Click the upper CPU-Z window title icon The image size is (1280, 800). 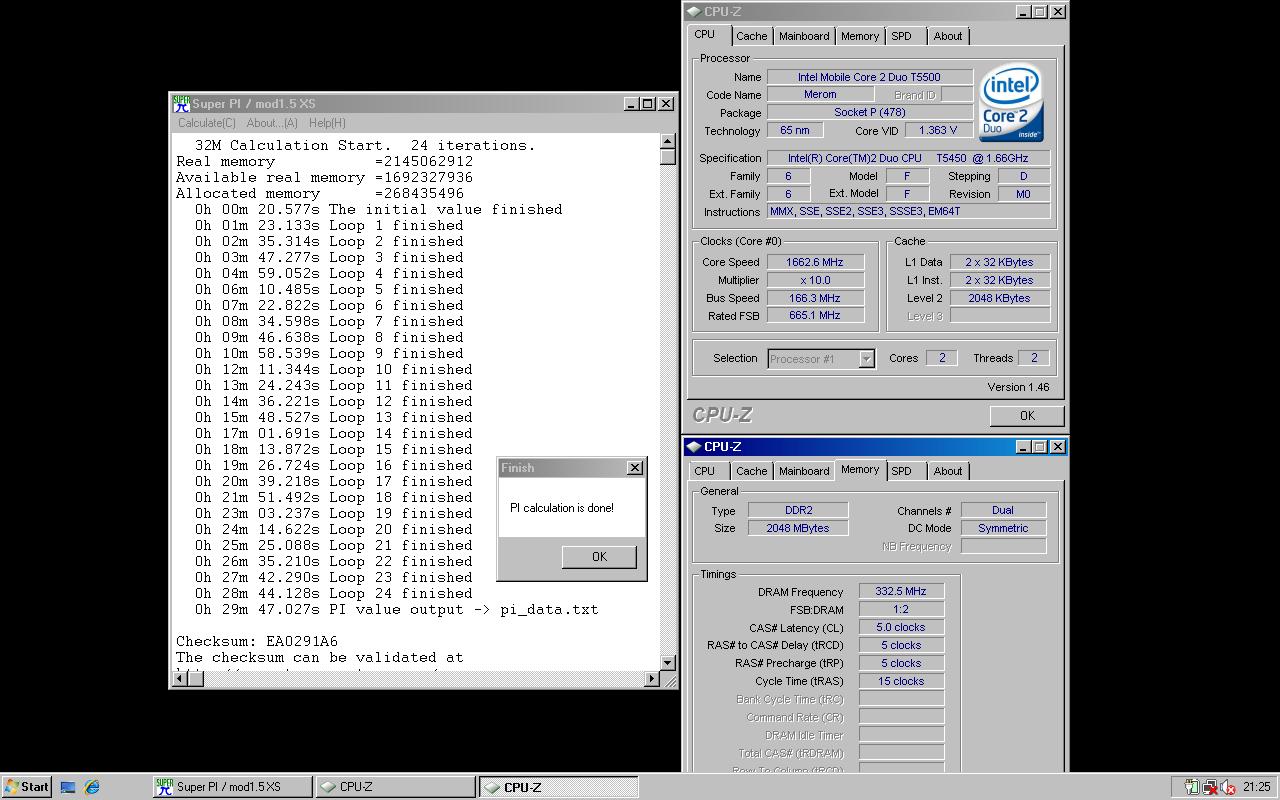(694, 12)
